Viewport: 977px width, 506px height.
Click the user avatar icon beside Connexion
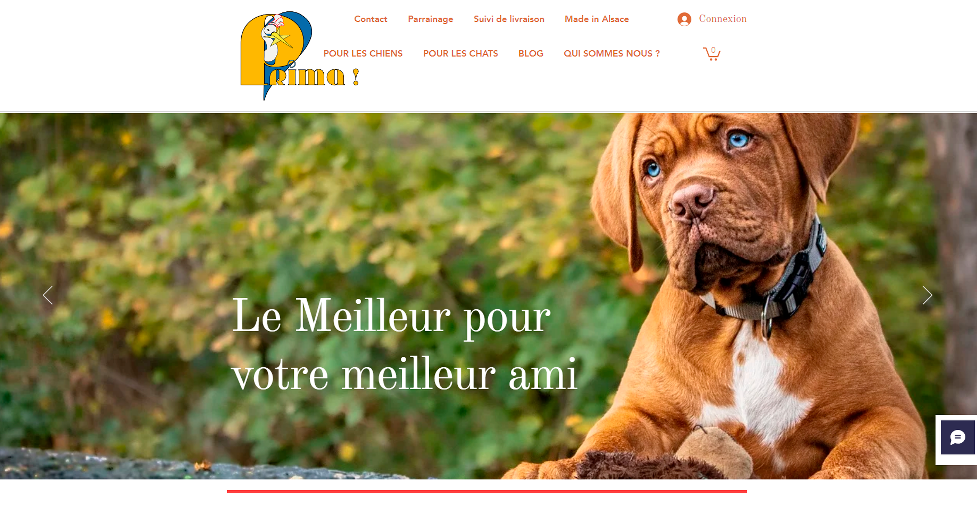(x=684, y=19)
